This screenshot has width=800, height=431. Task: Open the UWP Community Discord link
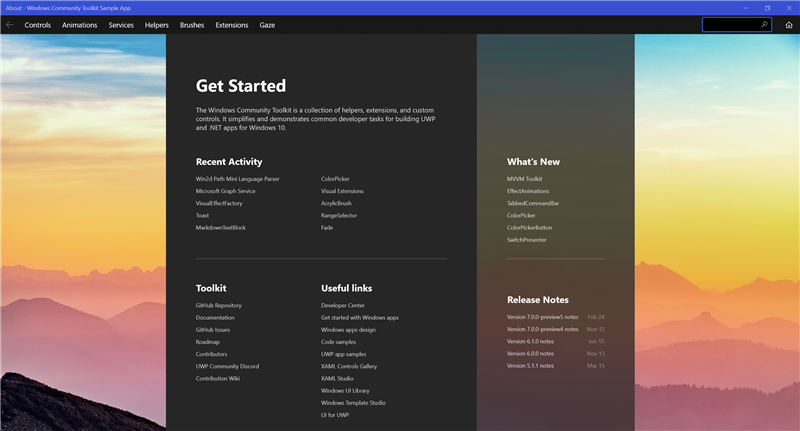coord(227,366)
